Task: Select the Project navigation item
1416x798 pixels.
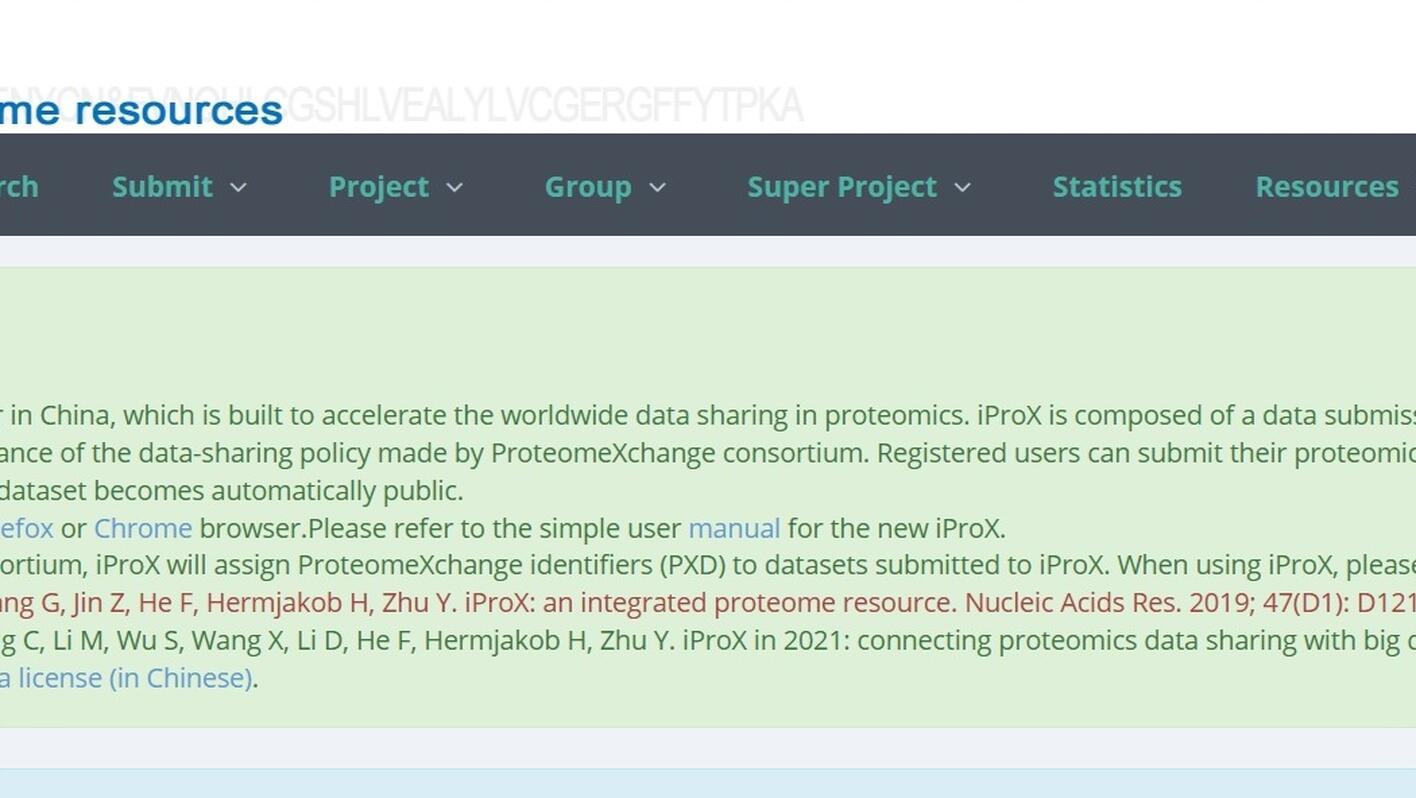Action: pos(378,187)
